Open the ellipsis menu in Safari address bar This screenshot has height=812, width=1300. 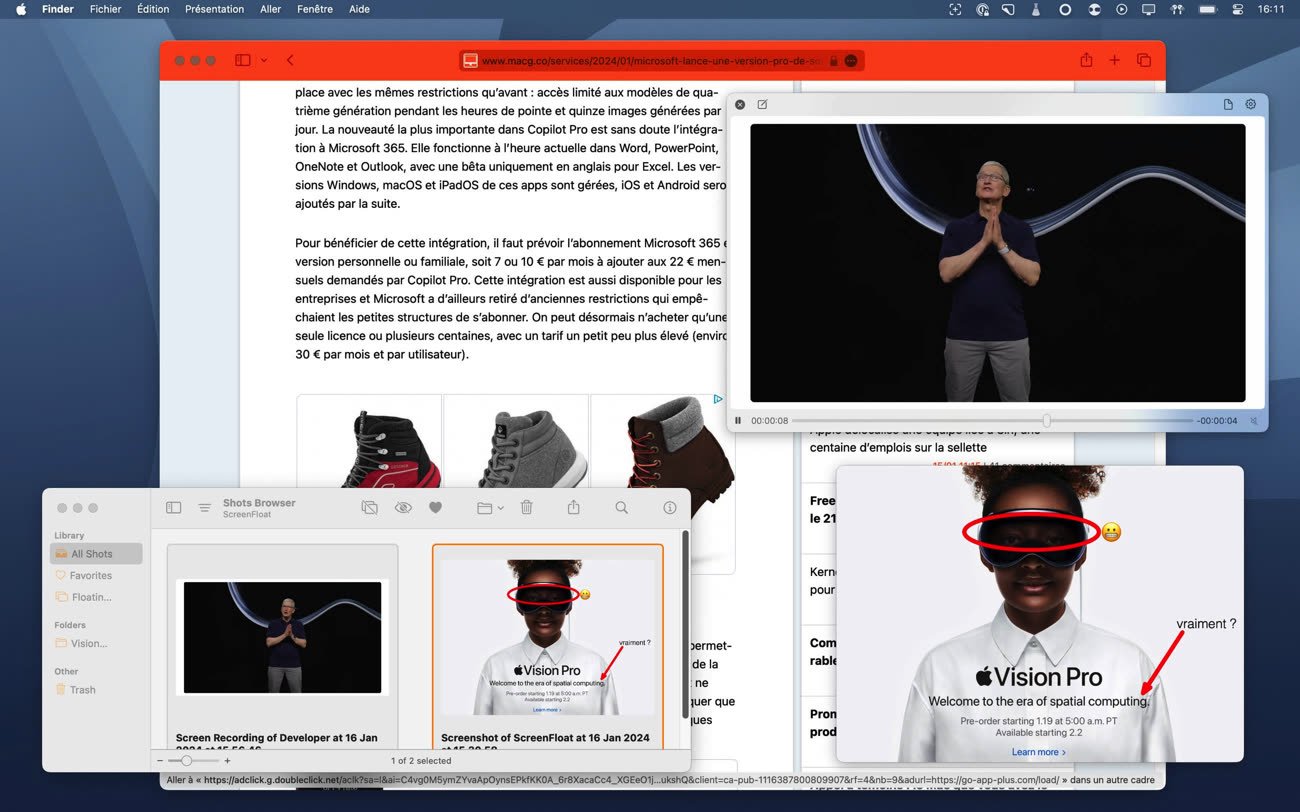point(851,61)
